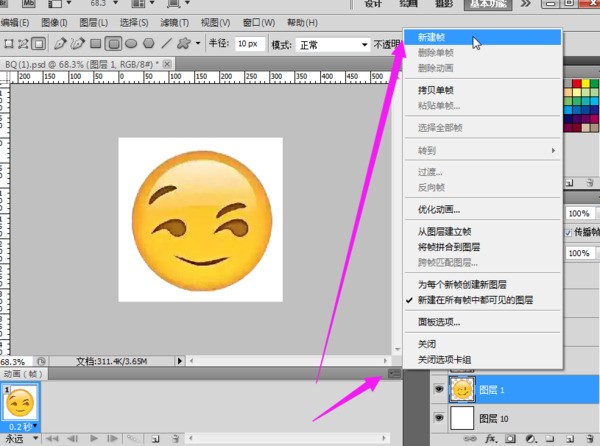Screen dimensions: 600x446
Task: Select the Pen tool in options bar
Action: (x=61, y=44)
